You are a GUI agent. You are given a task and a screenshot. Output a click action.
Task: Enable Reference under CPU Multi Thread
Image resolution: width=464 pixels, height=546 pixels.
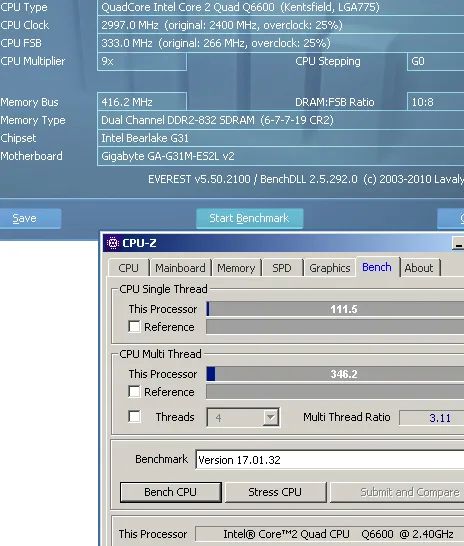(134, 391)
